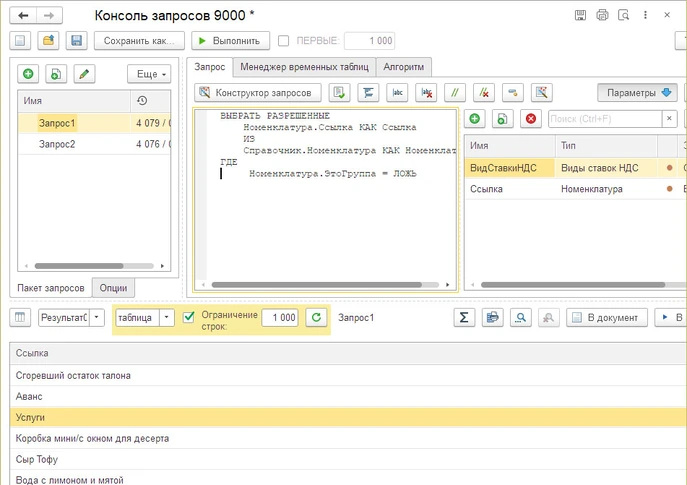Image resolution: width=687 pixels, height=485 pixels.
Task: Copy query icon in batch panel
Action: pyautogui.click(x=56, y=74)
